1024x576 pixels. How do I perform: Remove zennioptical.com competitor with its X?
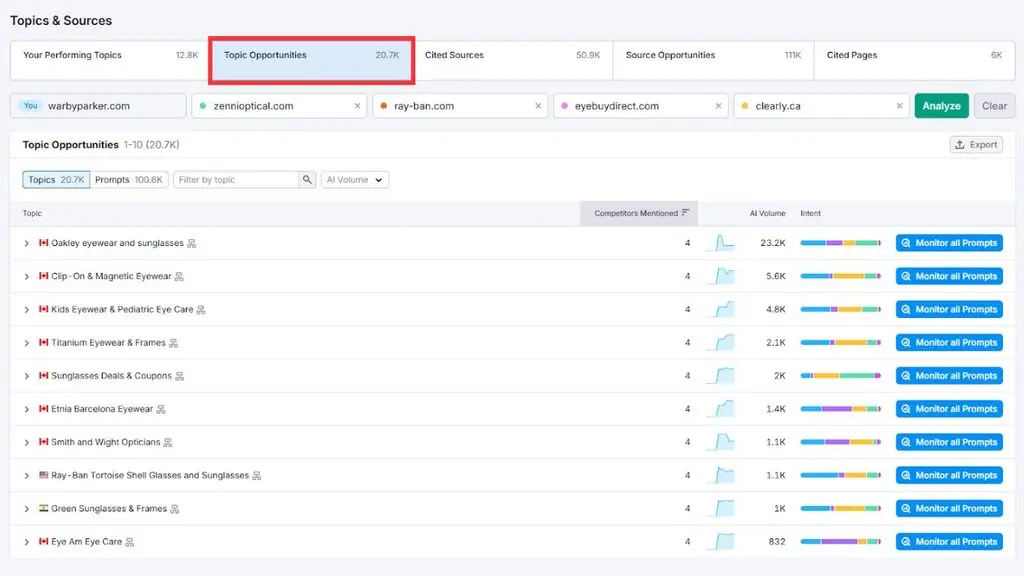pyautogui.click(x=357, y=106)
